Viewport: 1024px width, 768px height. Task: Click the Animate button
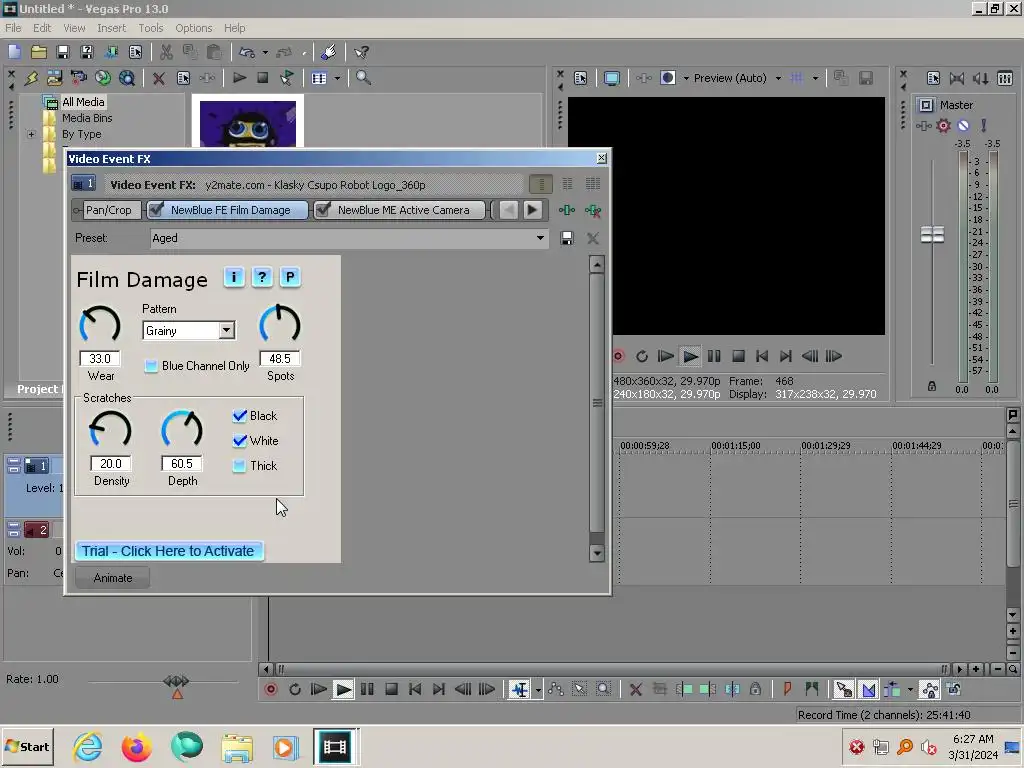coord(112,578)
